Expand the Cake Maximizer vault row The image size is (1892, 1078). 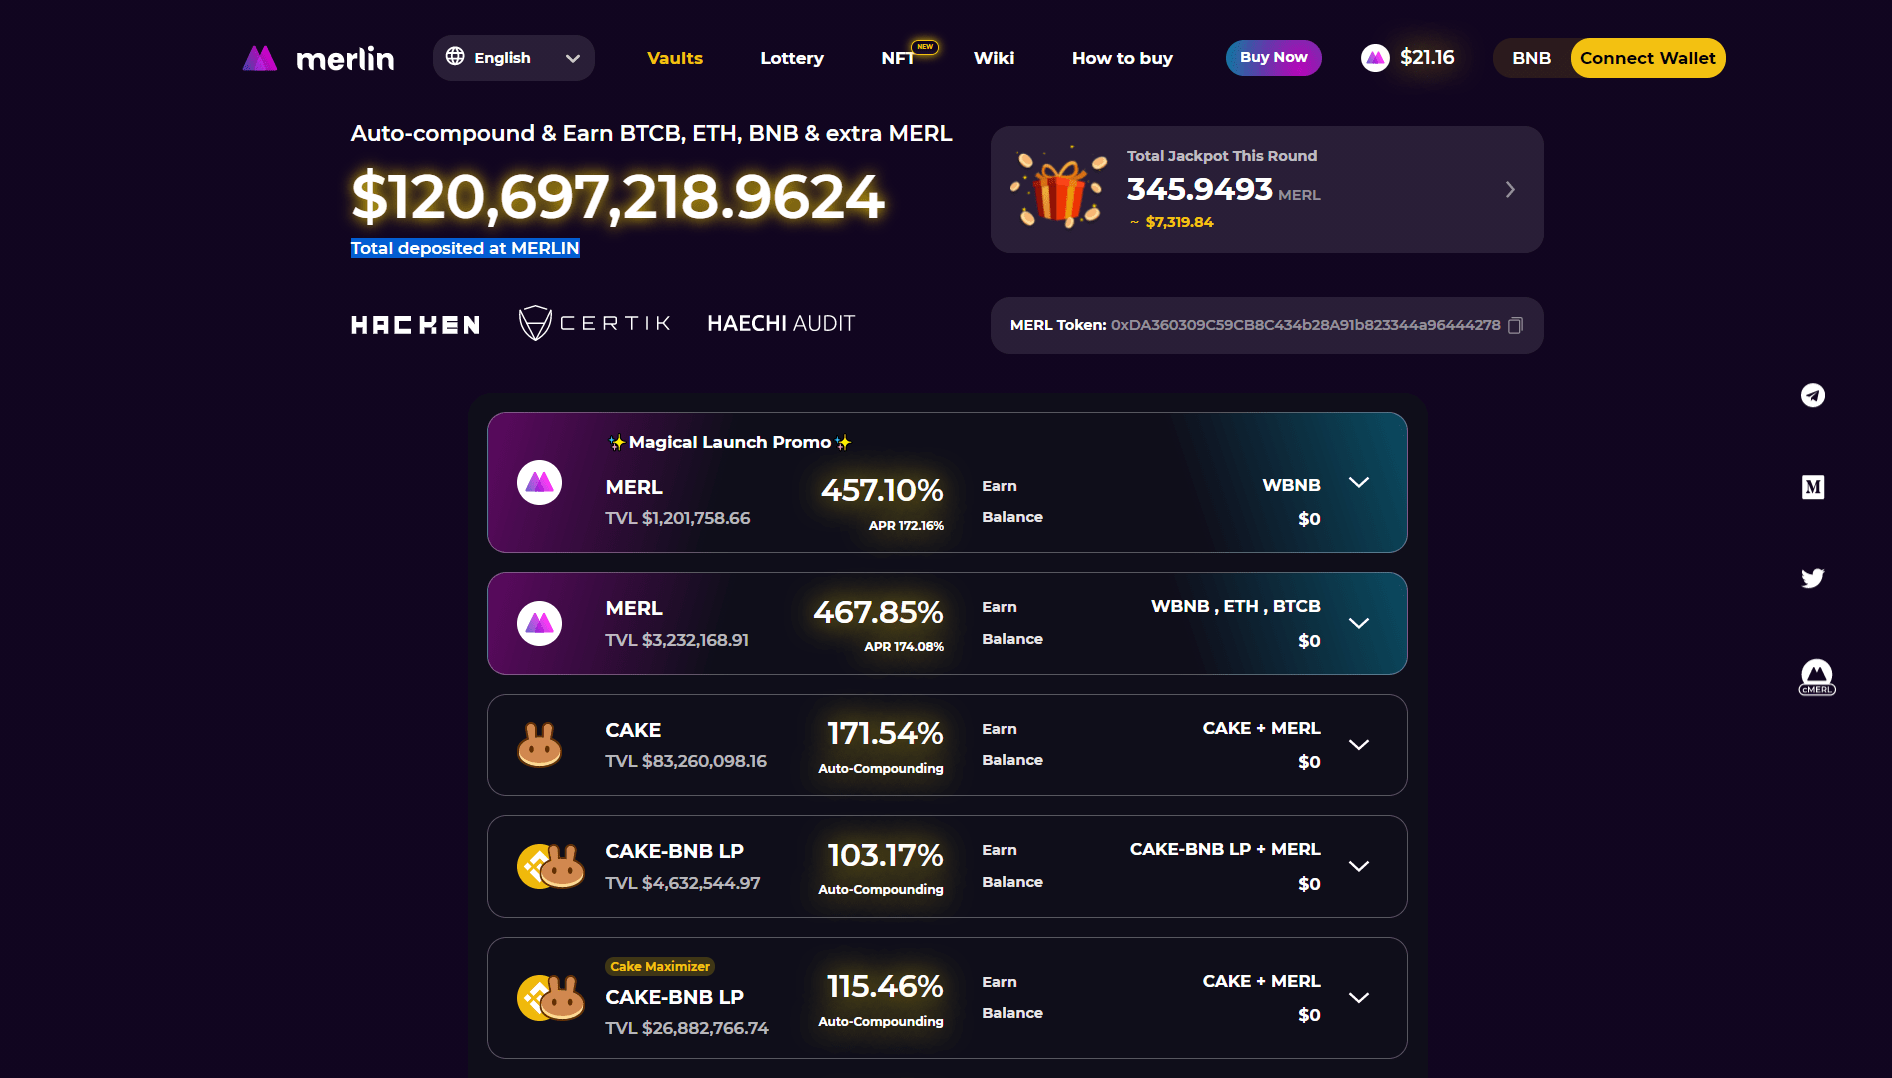[1358, 998]
